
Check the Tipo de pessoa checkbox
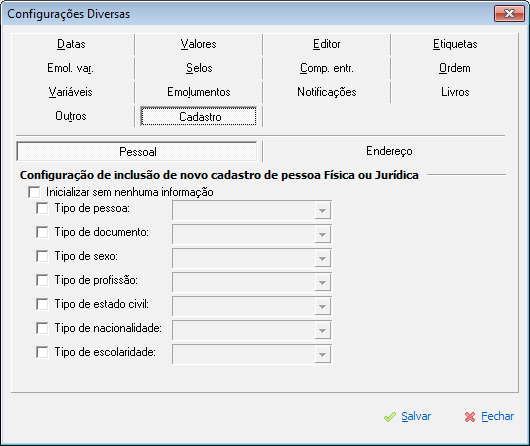[x=42, y=208]
